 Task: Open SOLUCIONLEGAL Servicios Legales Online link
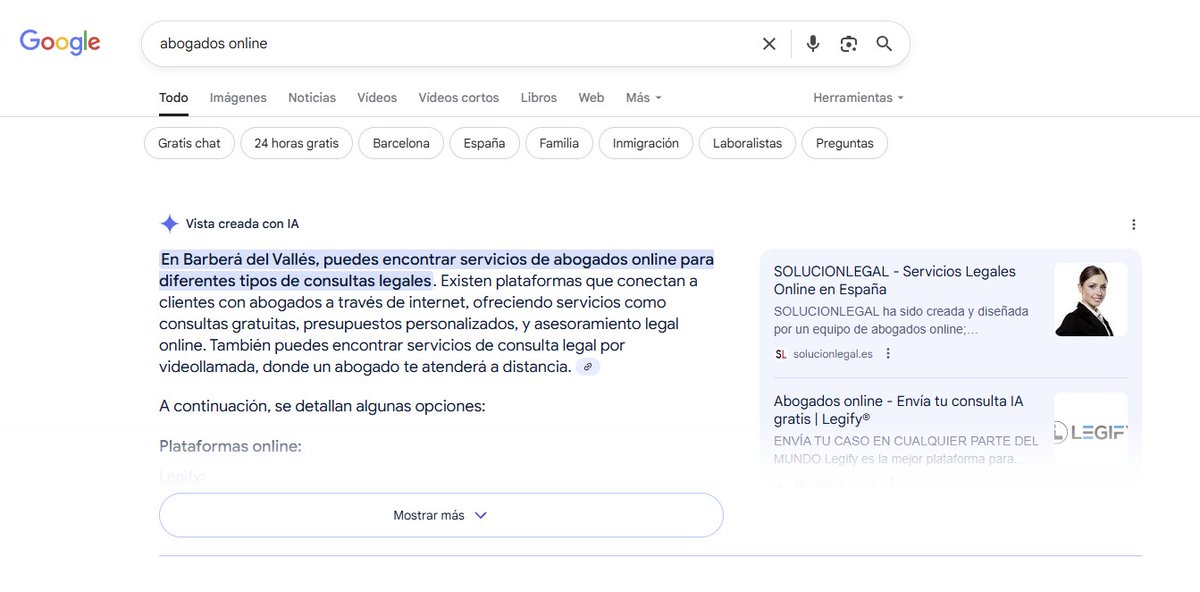895,280
